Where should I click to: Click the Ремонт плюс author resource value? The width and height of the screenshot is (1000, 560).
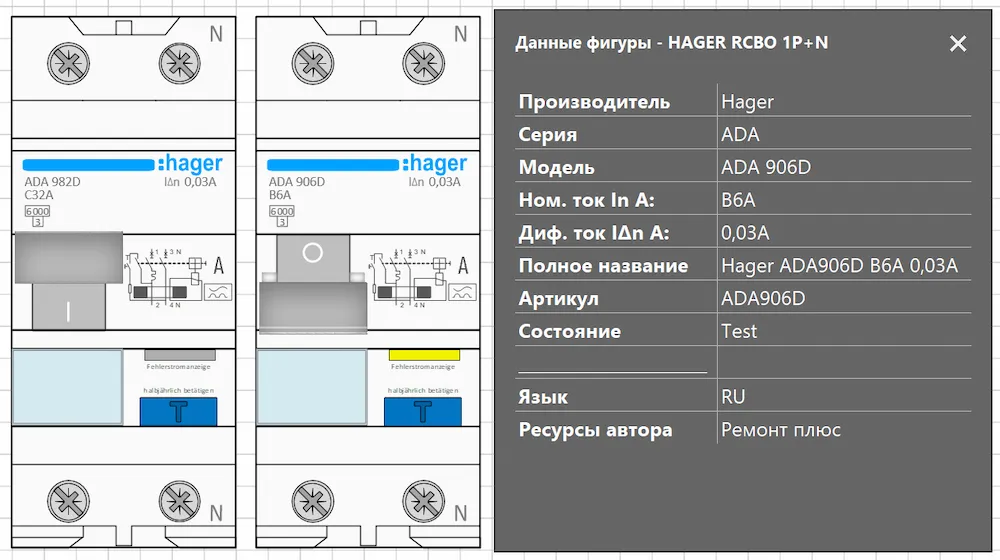point(781,430)
